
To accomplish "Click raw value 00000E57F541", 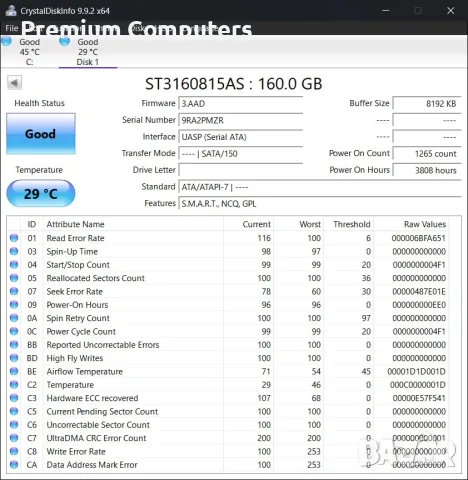I will coord(419,398).
